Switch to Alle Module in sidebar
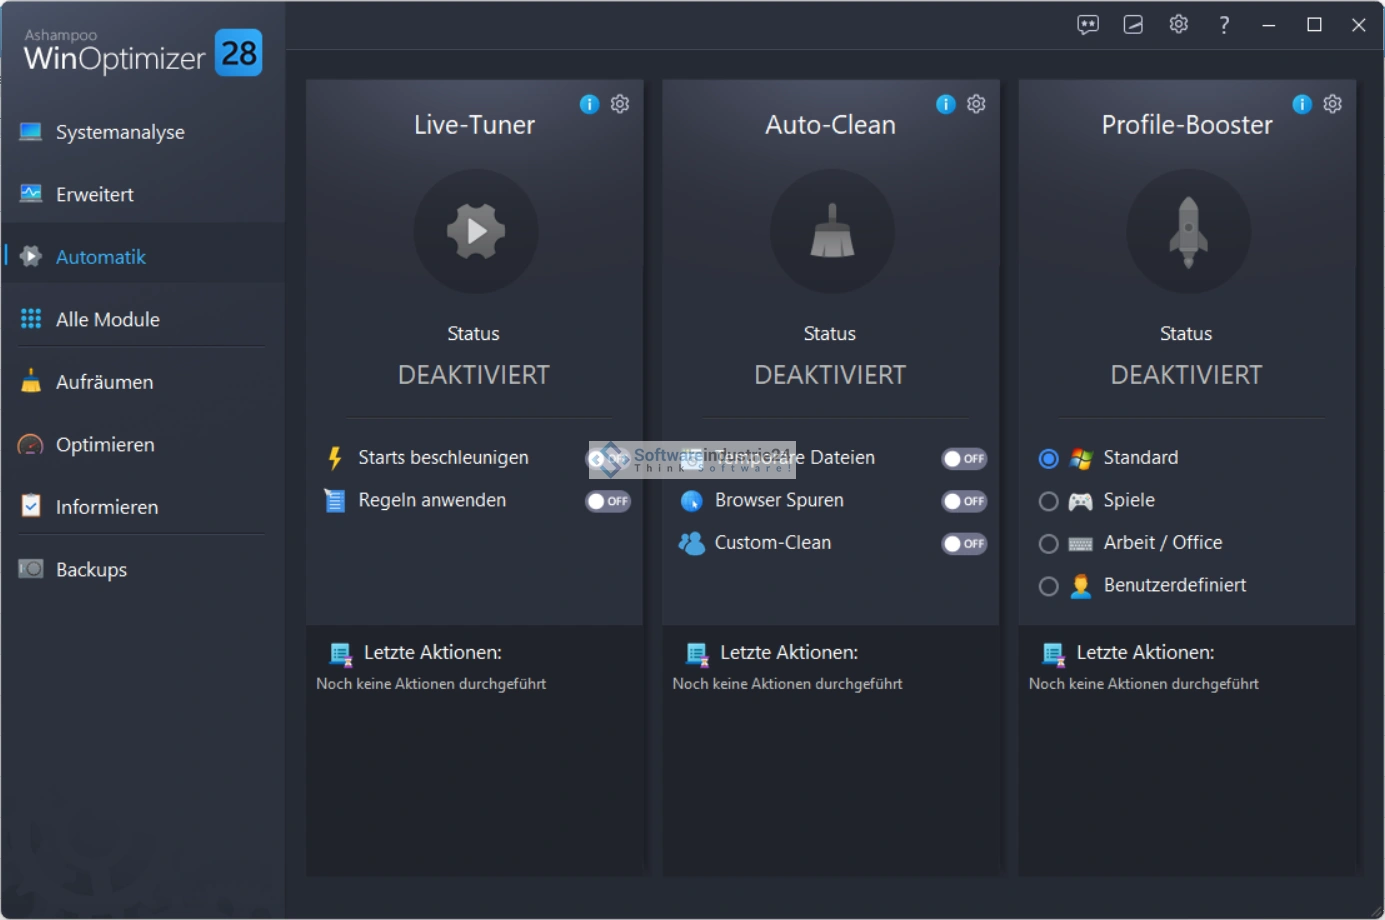1385x920 pixels. coord(108,319)
